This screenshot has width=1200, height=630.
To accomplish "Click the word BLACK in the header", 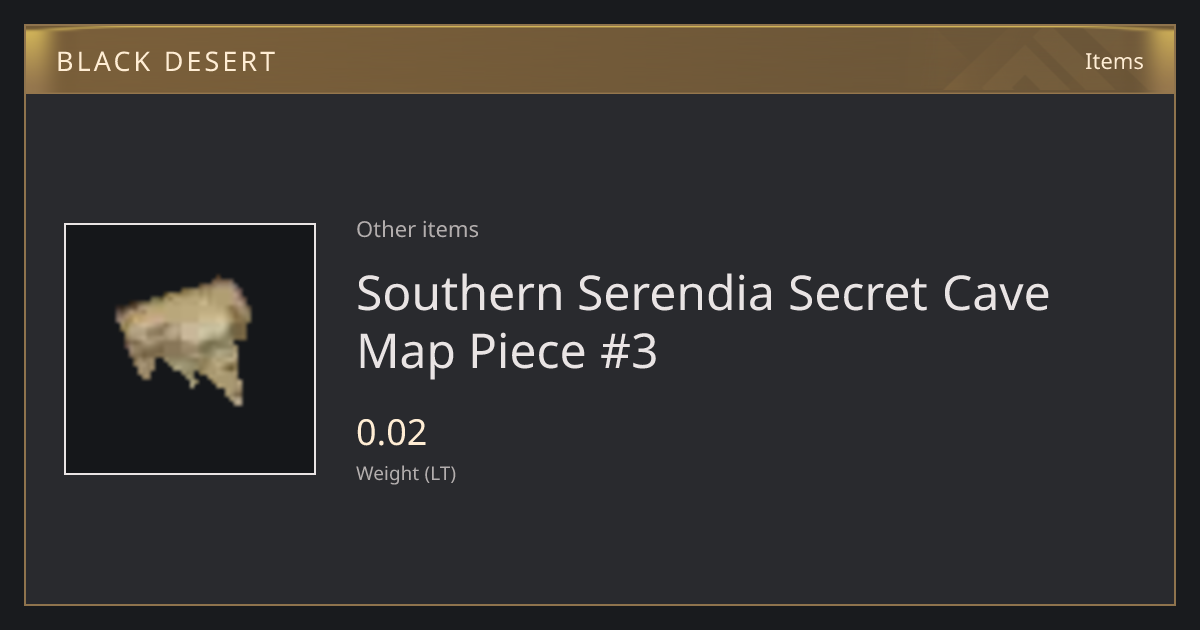I will coord(101,61).
